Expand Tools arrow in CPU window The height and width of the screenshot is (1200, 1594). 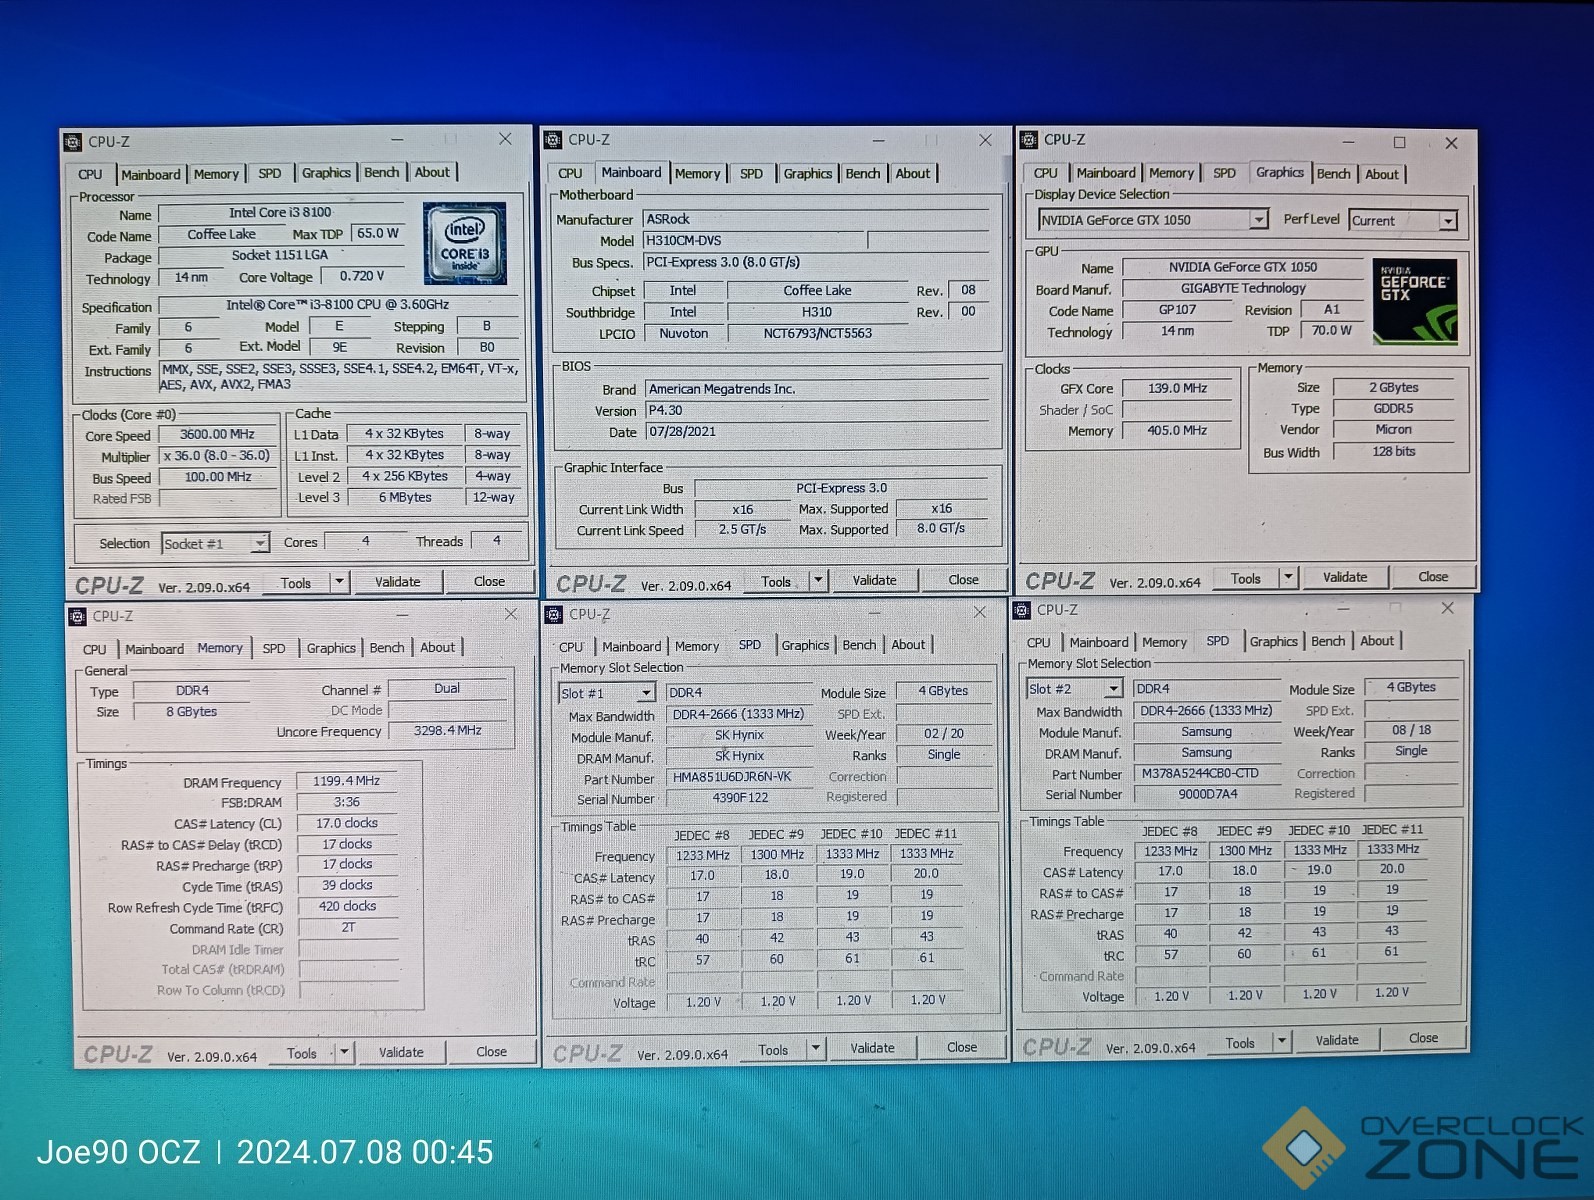(339, 582)
